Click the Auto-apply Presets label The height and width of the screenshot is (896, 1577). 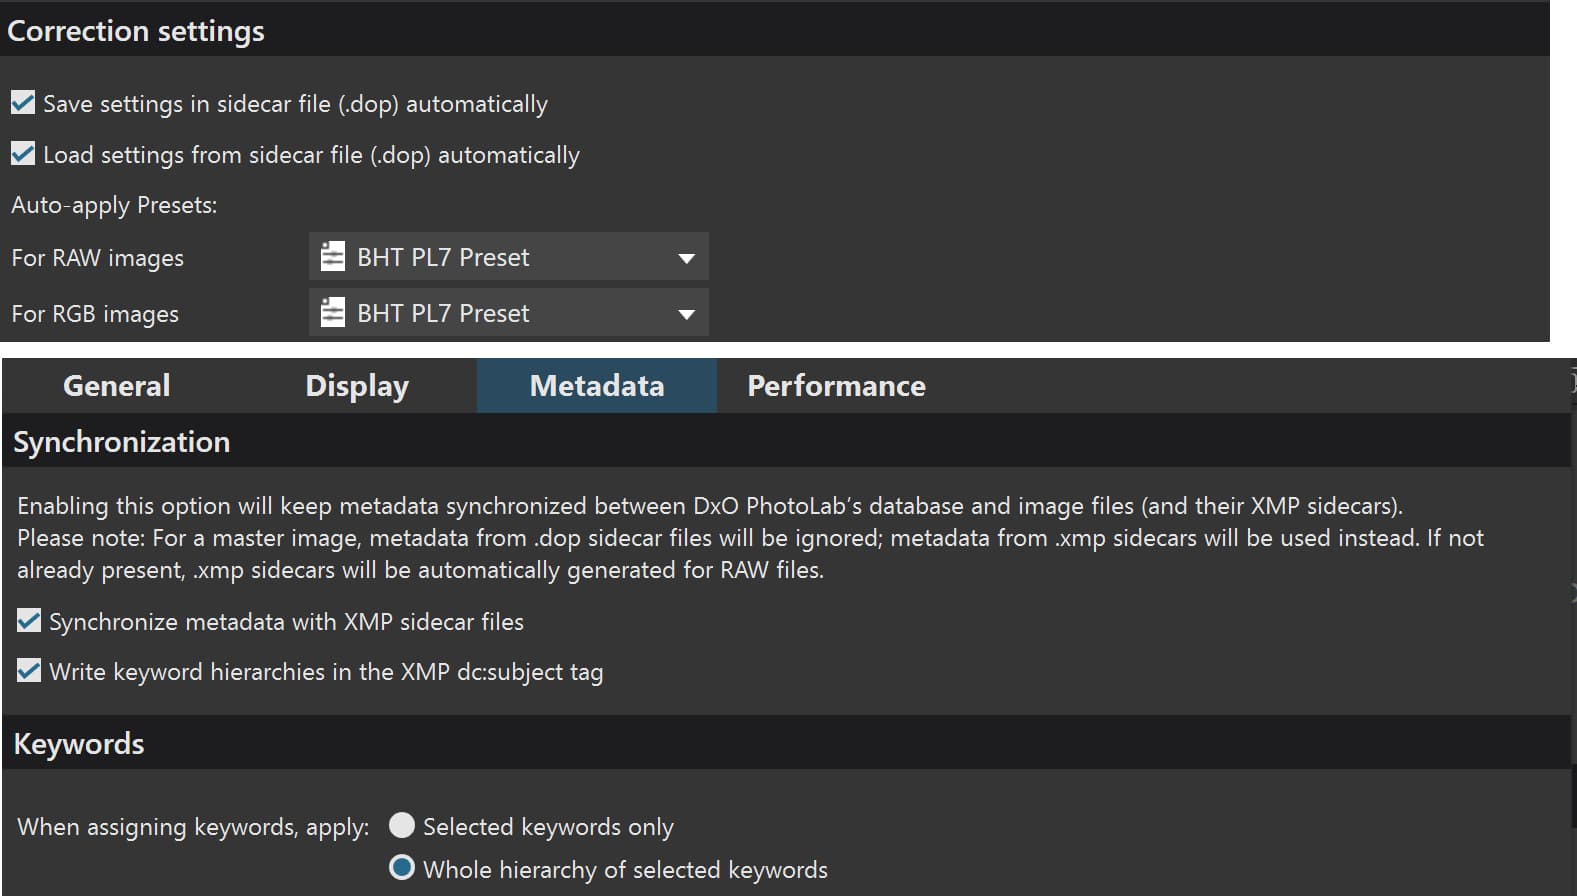(x=114, y=205)
